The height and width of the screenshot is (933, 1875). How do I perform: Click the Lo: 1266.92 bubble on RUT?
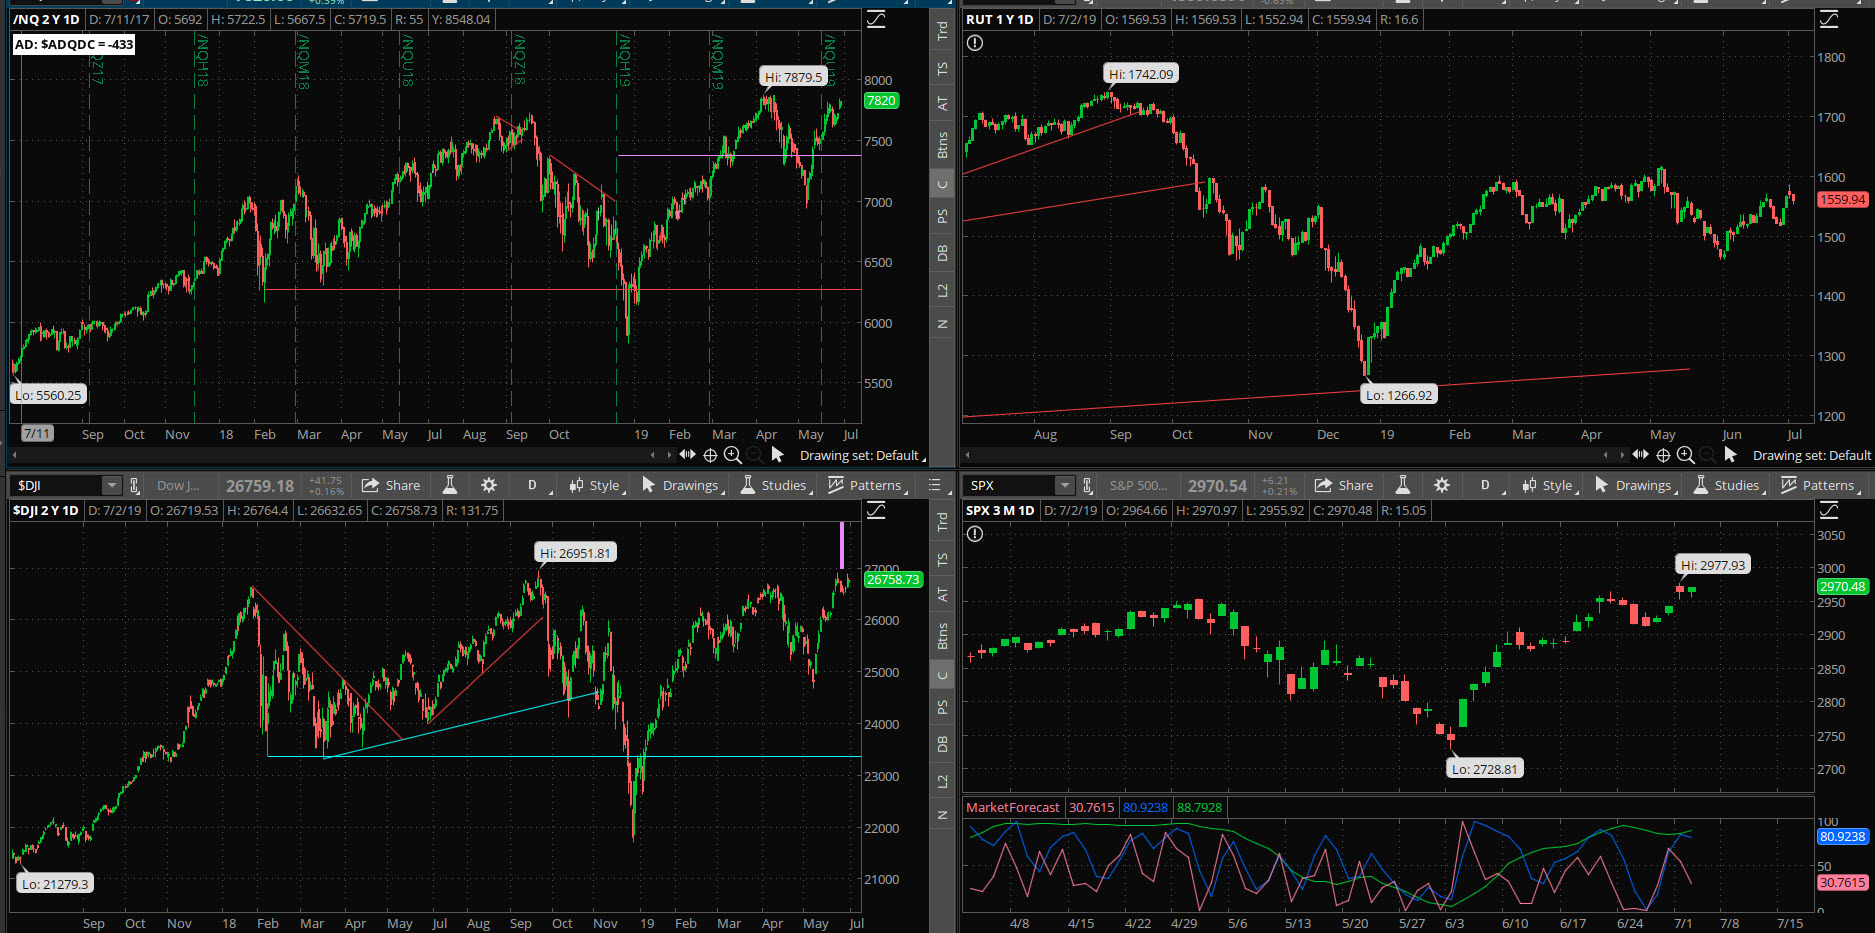[x=1399, y=395]
